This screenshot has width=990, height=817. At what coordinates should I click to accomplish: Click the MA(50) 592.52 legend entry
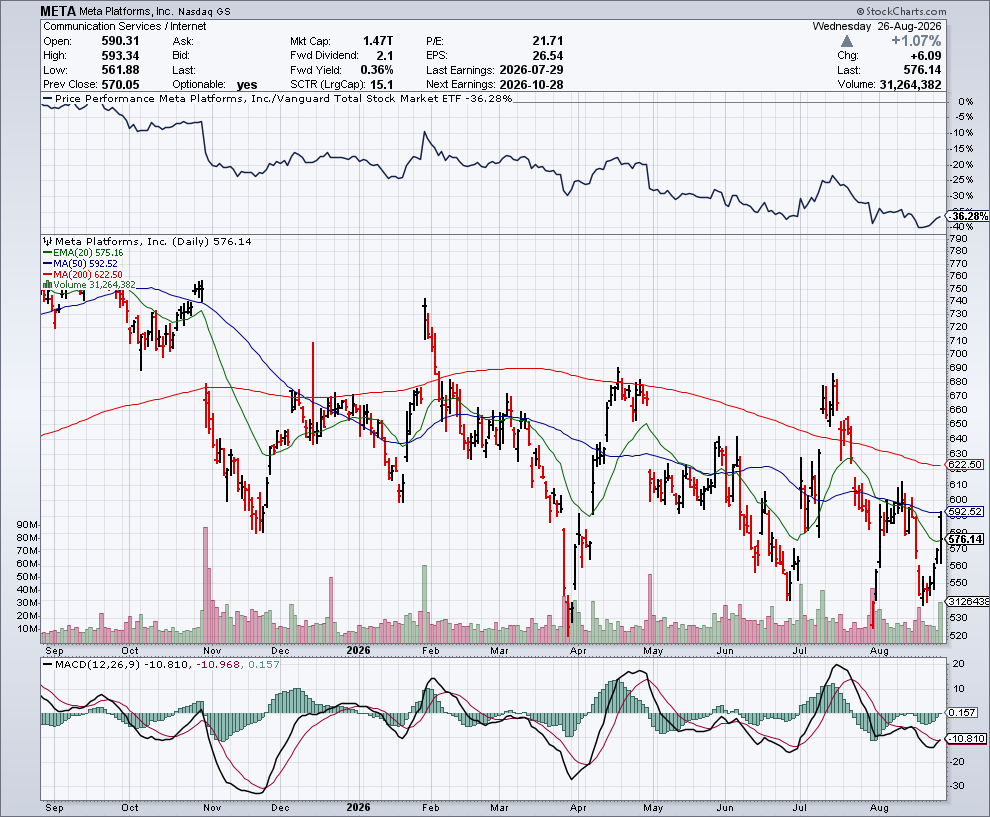pyautogui.click(x=80, y=263)
